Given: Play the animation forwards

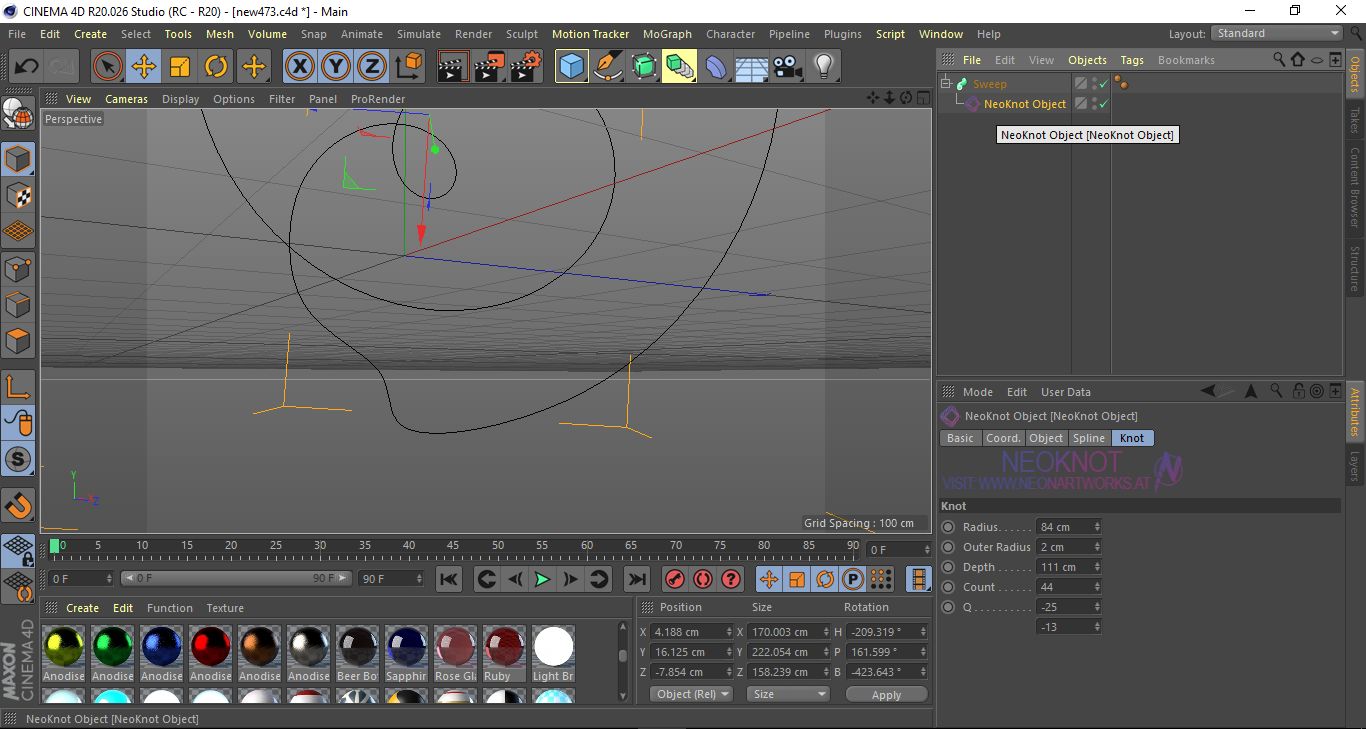Looking at the screenshot, I should click(x=542, y=579).
